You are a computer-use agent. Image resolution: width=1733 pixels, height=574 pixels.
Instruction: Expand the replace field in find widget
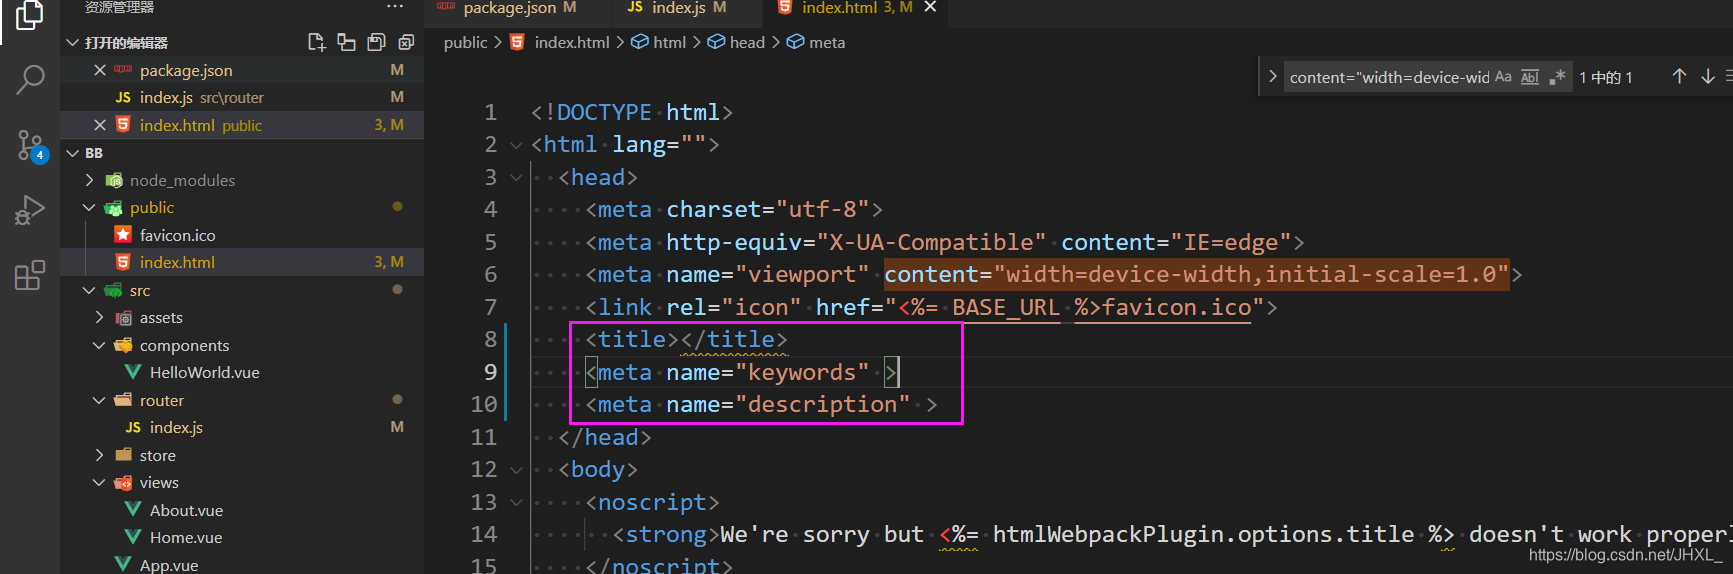pos(1272,77)
